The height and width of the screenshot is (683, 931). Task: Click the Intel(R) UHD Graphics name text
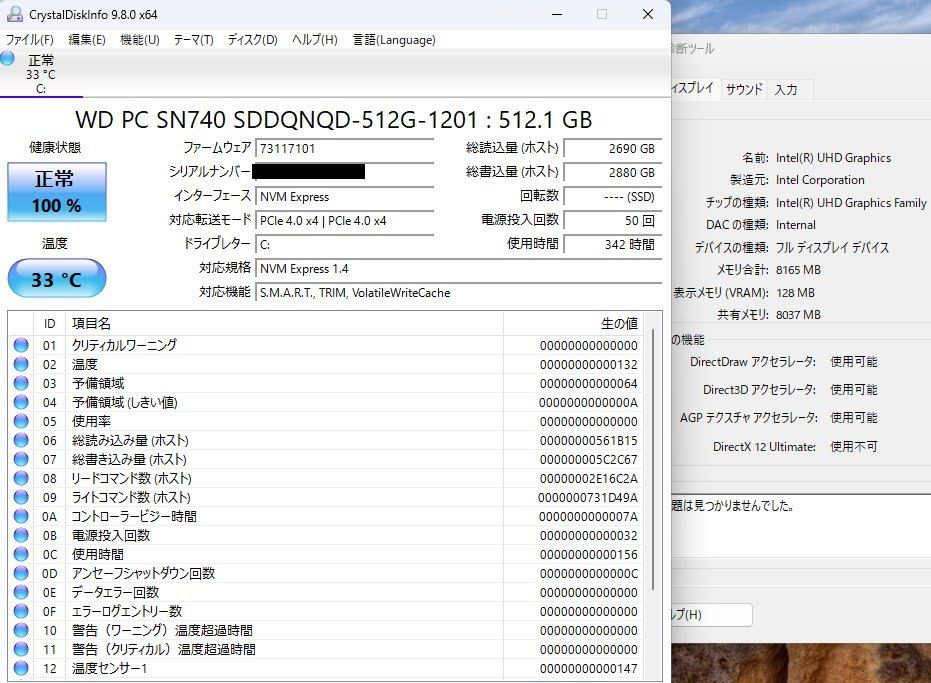click(x=833, y=158)
